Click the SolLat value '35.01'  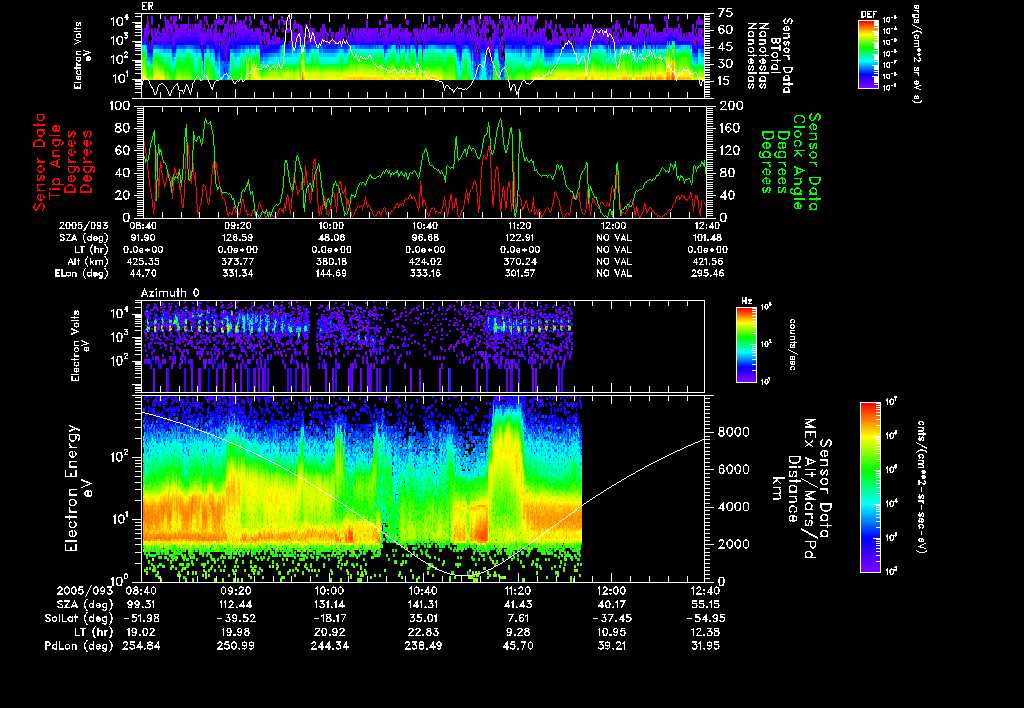pos(423,618)
